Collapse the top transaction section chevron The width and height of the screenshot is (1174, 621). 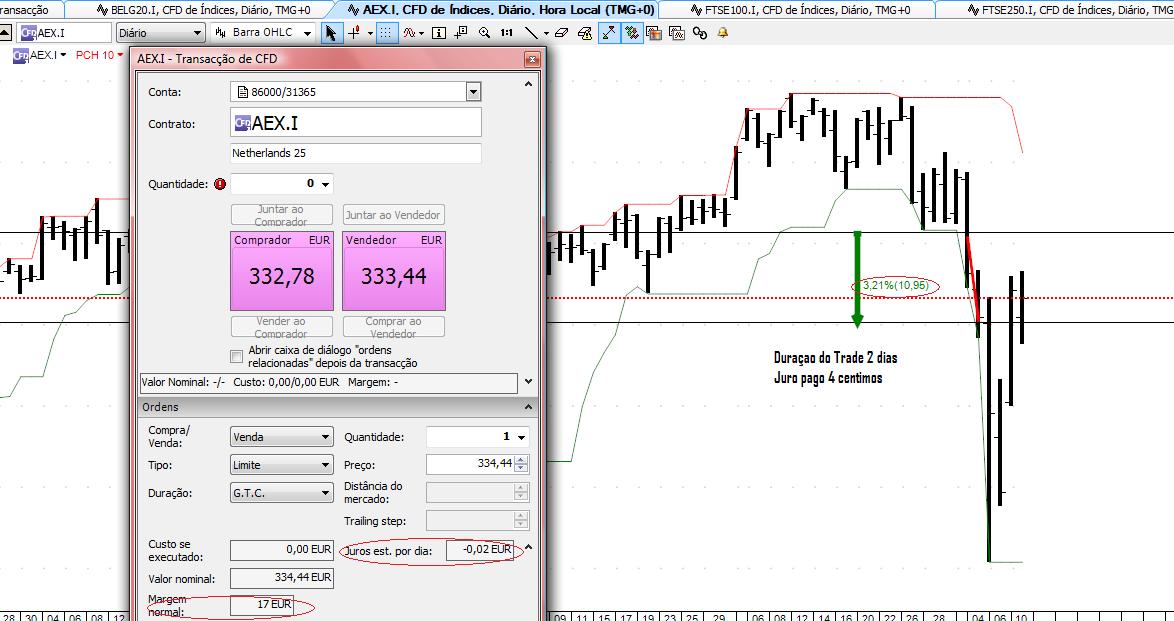tap(529, 85)
